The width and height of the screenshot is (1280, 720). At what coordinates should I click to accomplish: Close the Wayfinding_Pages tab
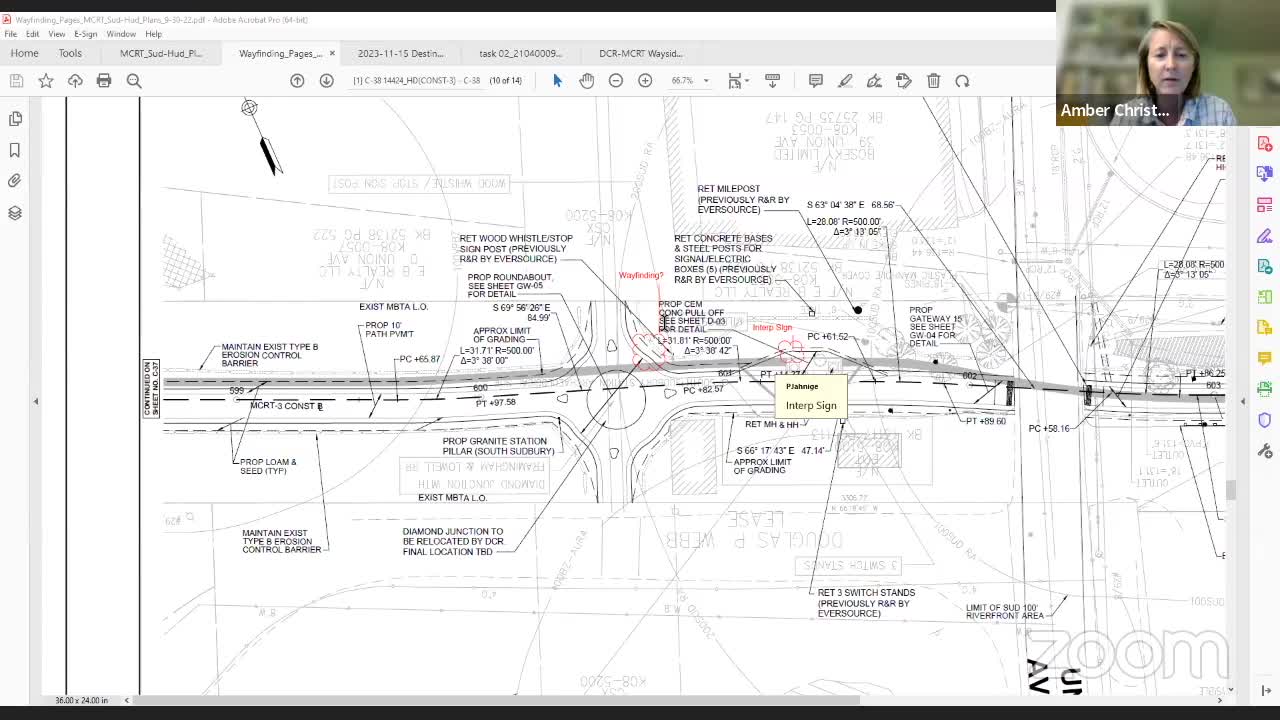pyautogui.click(x=332, y=53)
